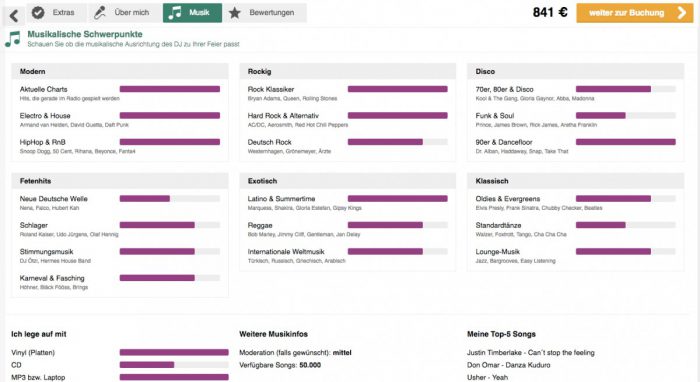
Task: Click the Aktuelle Charts rating bar
Action: point(170,89)
